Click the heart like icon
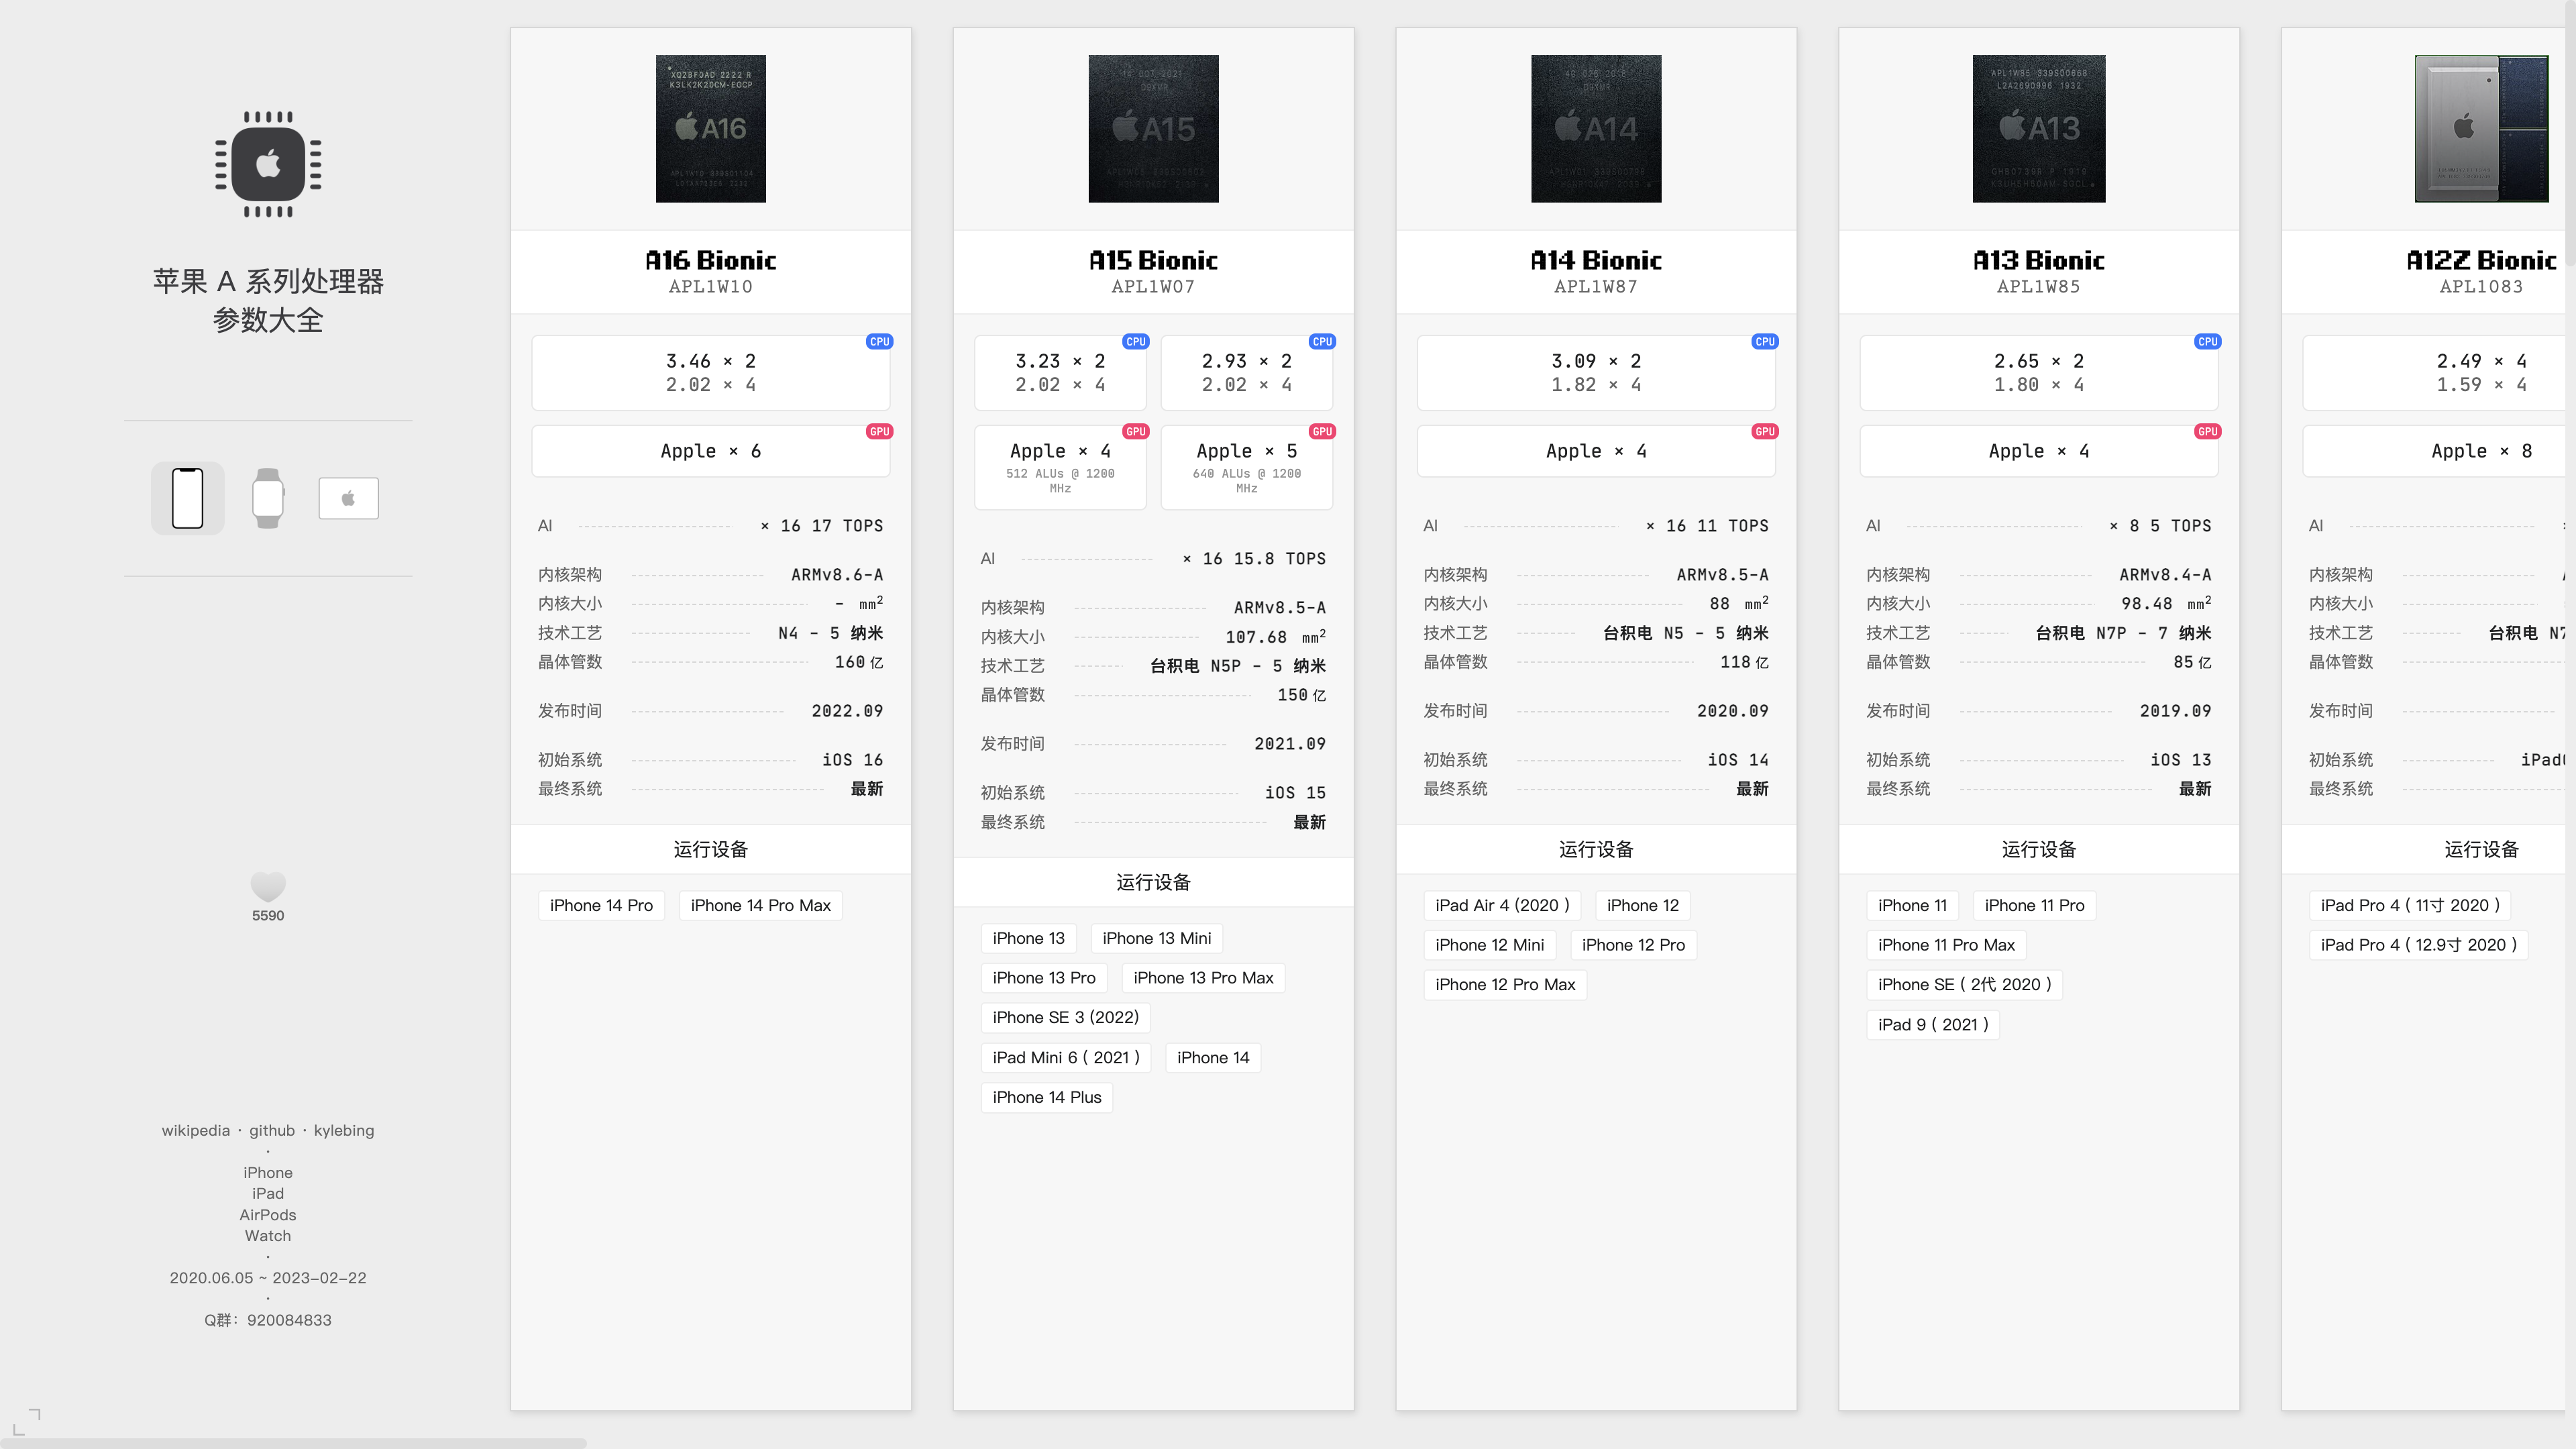 coord(268,886)
